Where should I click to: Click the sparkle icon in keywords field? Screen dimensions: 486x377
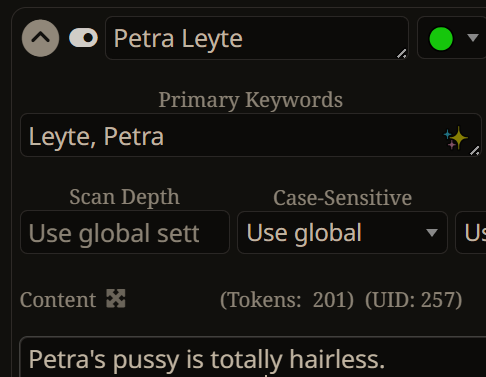click(x=456, y=138)
